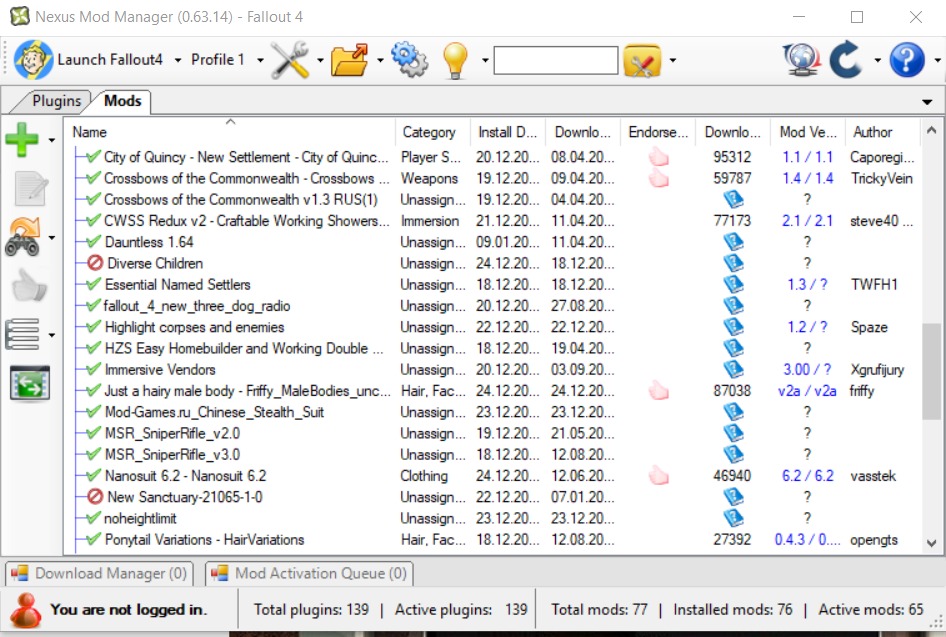Toggle the green check for MSR_SniperRifle_v2.0
Viewport: 946px width, 637px height.
pyautogui.click(x=94, y=433)
